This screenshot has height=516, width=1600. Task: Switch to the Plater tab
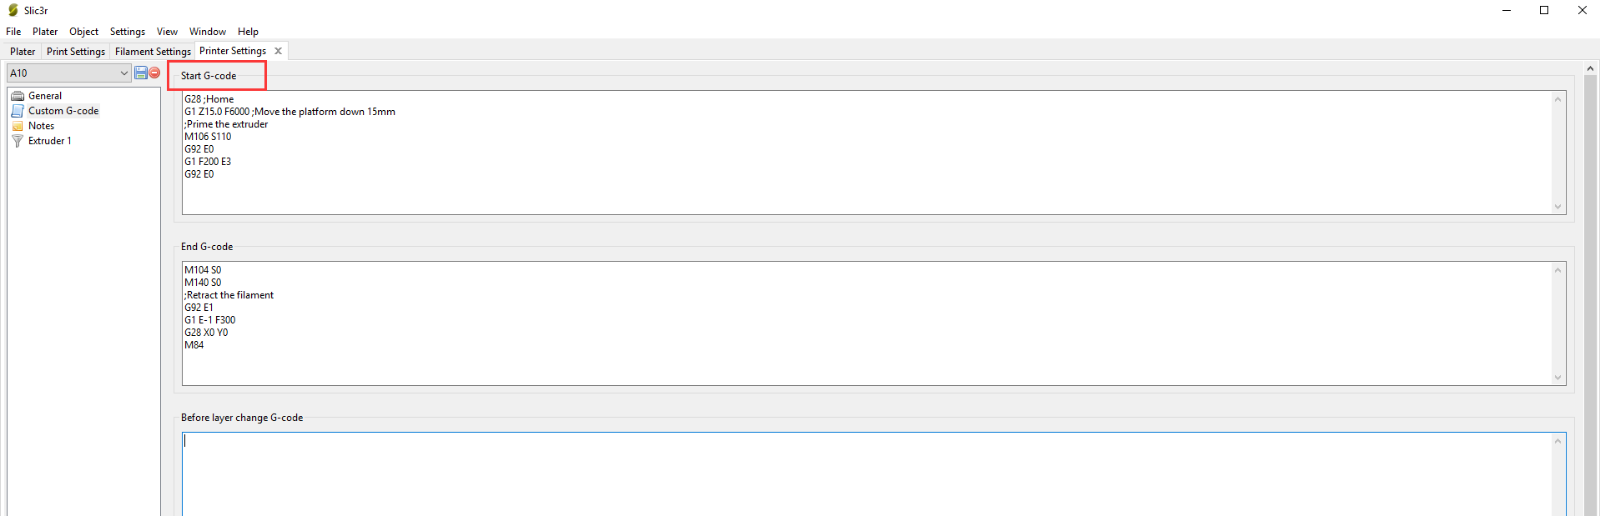(x=22, y=52)
